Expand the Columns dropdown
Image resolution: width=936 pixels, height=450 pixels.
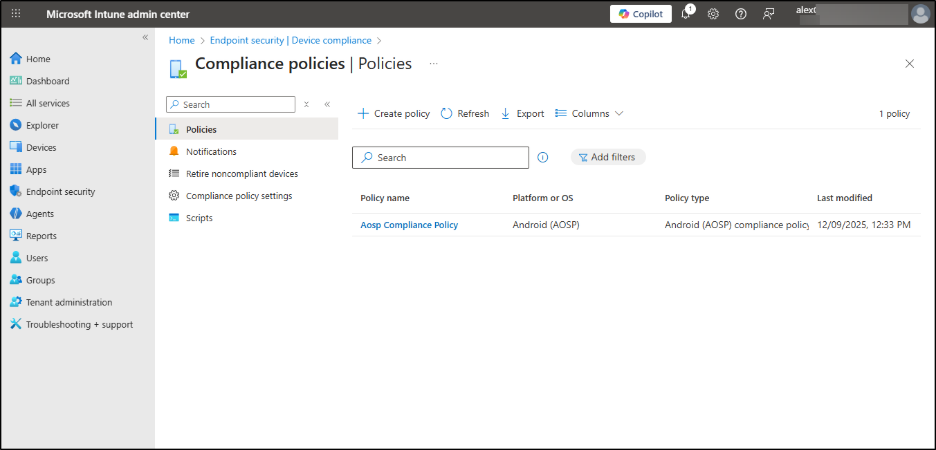tap(589, 114)
